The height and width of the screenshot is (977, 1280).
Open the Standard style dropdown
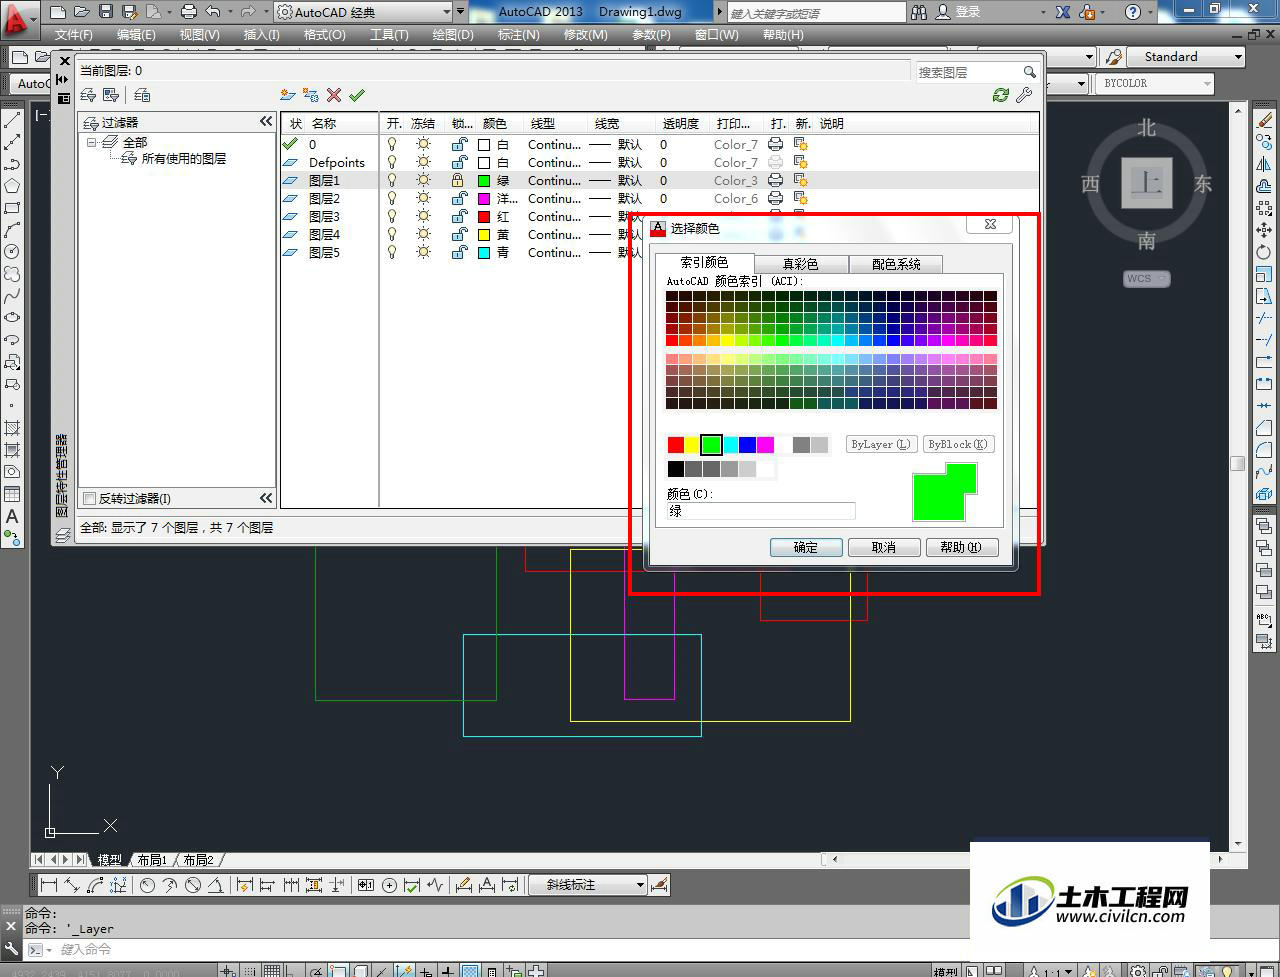1238,57
